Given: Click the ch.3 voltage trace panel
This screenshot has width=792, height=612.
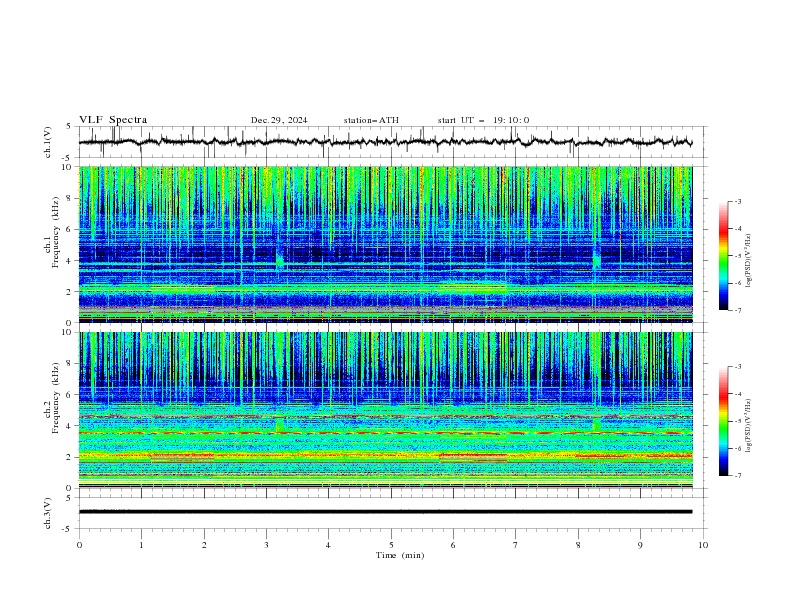Looking at the screenshot, I should 392,513.
